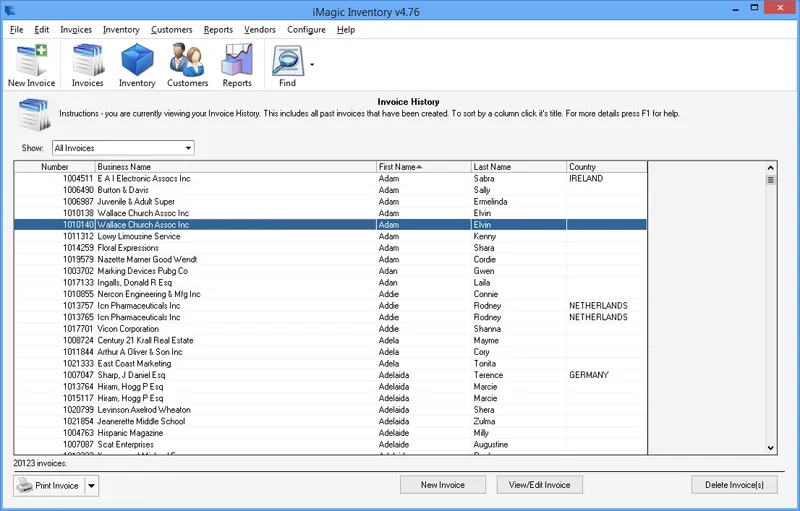Open the Configure menu

pyautogui.click(x=306, y=30)
